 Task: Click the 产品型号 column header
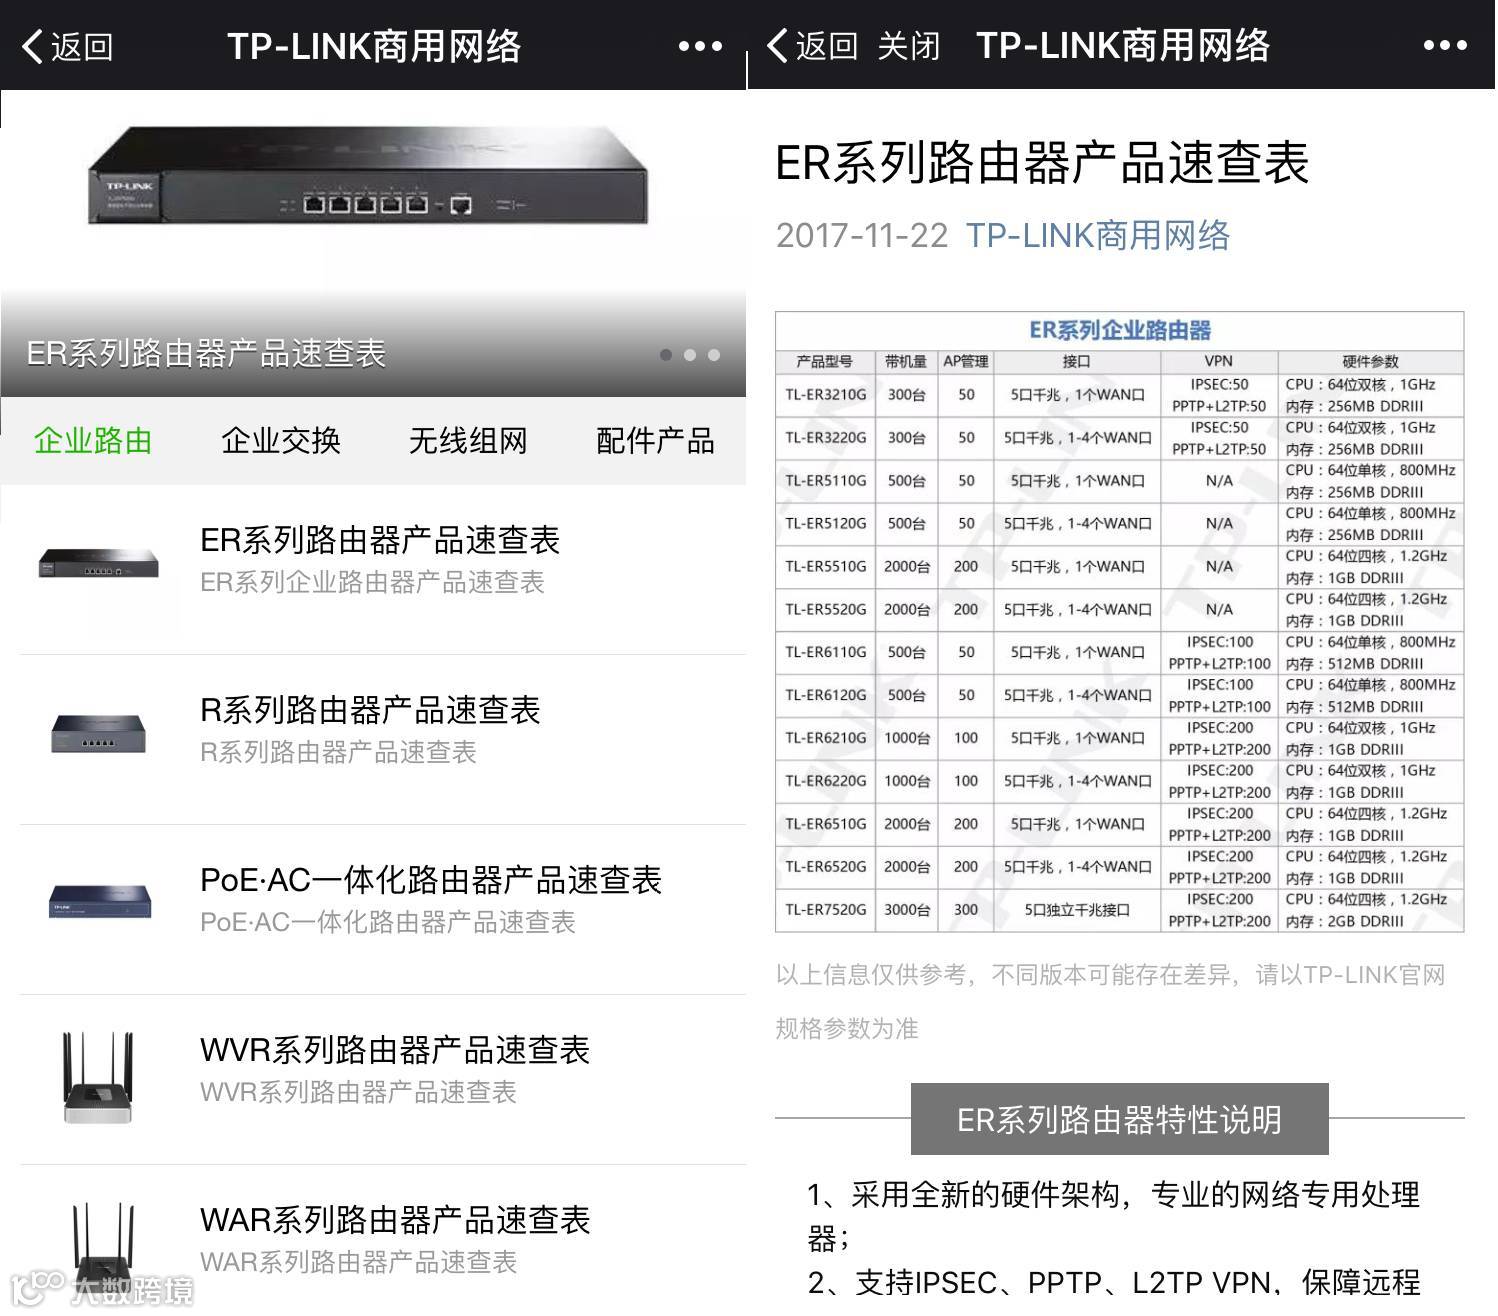(825, 362)
